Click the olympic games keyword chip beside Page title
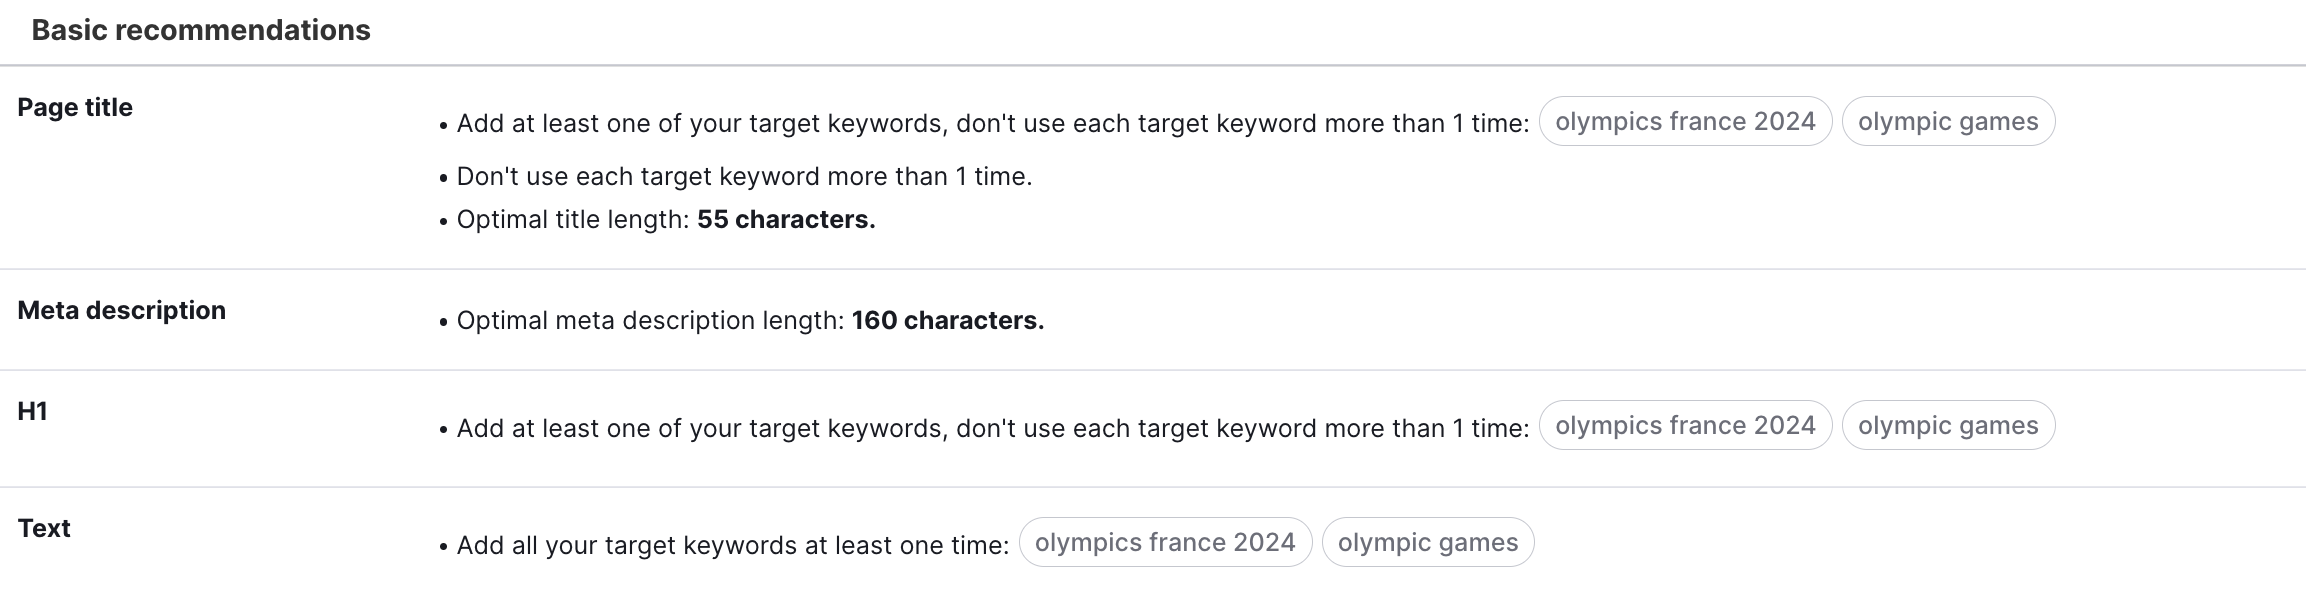 [1947, 121]
